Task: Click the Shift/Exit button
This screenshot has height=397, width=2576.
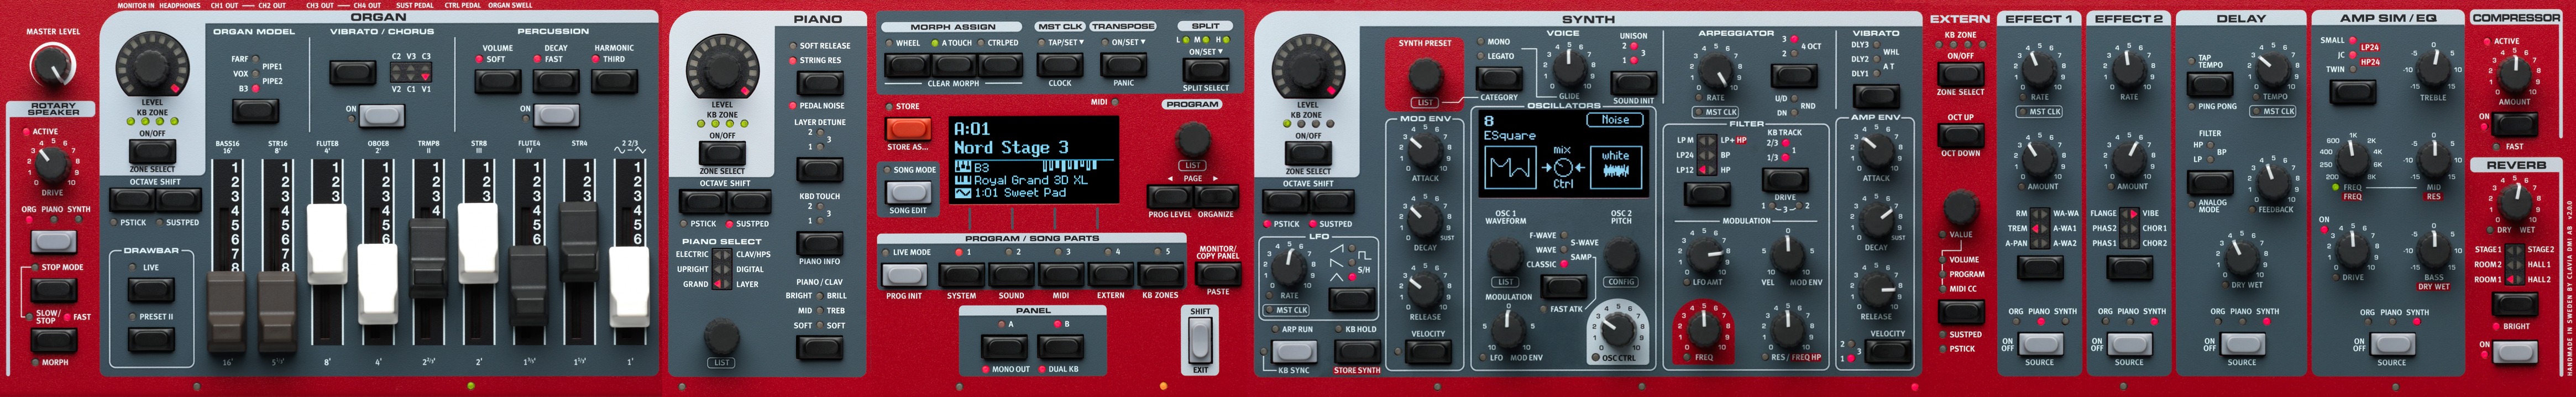Action: click(x=1200, y=341)
